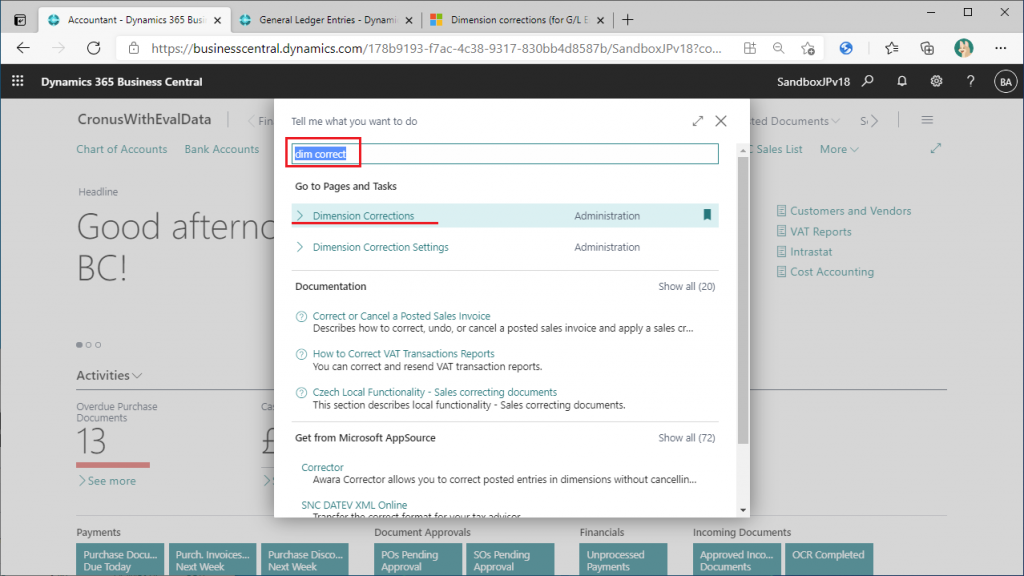Open the Settings gear in Business Central
The image size is (1024, 576).
936,81
